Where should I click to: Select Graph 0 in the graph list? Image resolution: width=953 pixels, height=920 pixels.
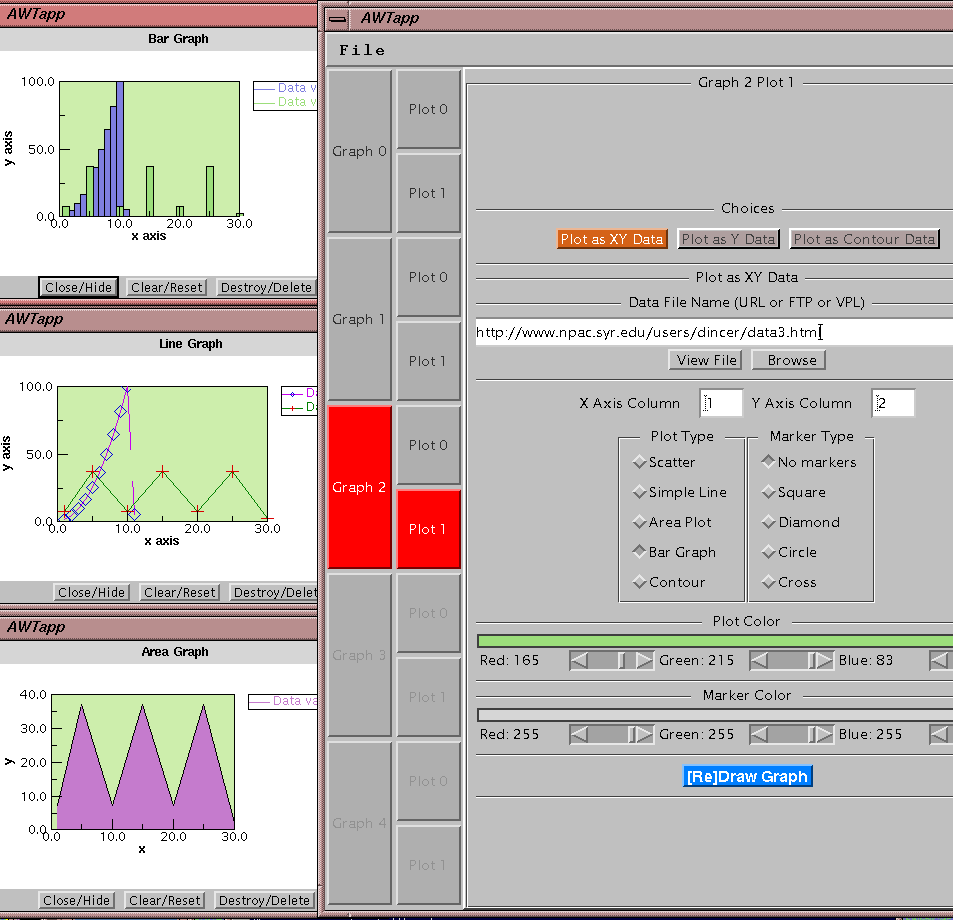pos(359,151)
